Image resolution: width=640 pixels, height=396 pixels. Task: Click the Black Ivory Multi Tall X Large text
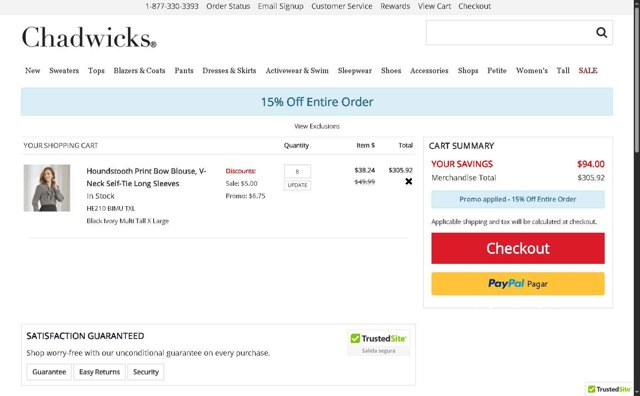(127, 221)
